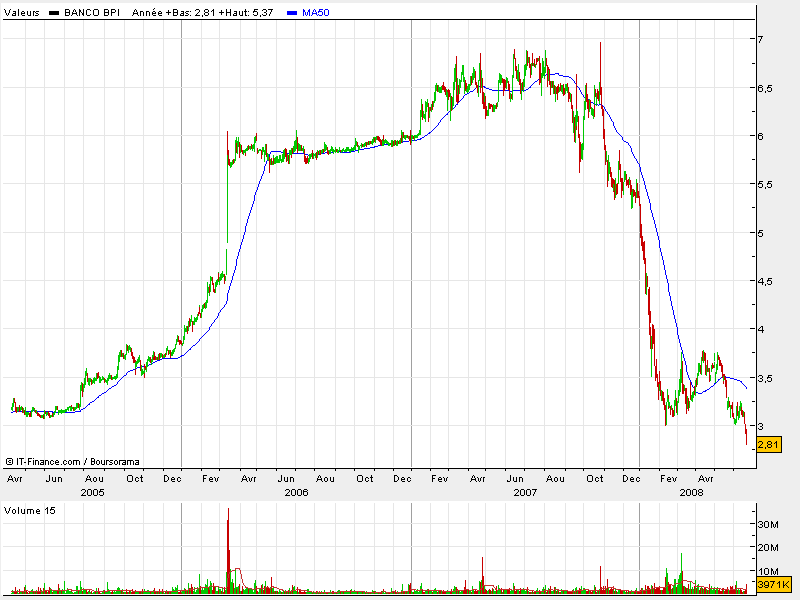Click the yellow 3971K volume tag

(x=773, y=584)
